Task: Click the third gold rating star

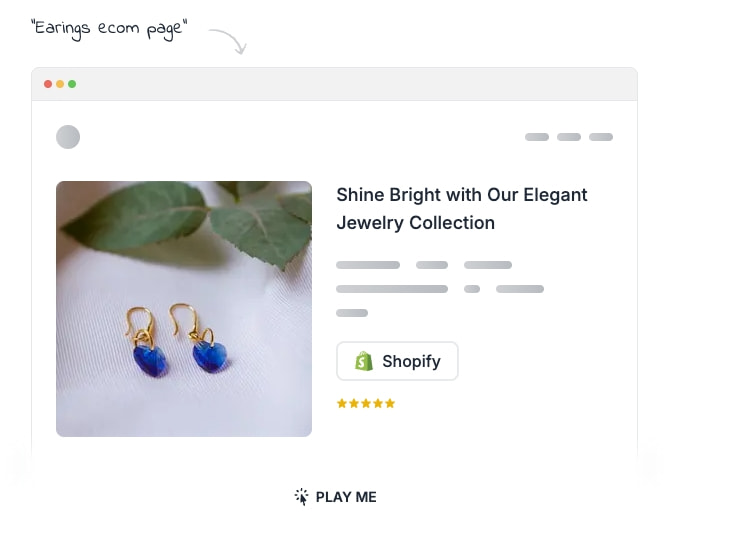Action: pyautogui.click(x=366, y=403)
